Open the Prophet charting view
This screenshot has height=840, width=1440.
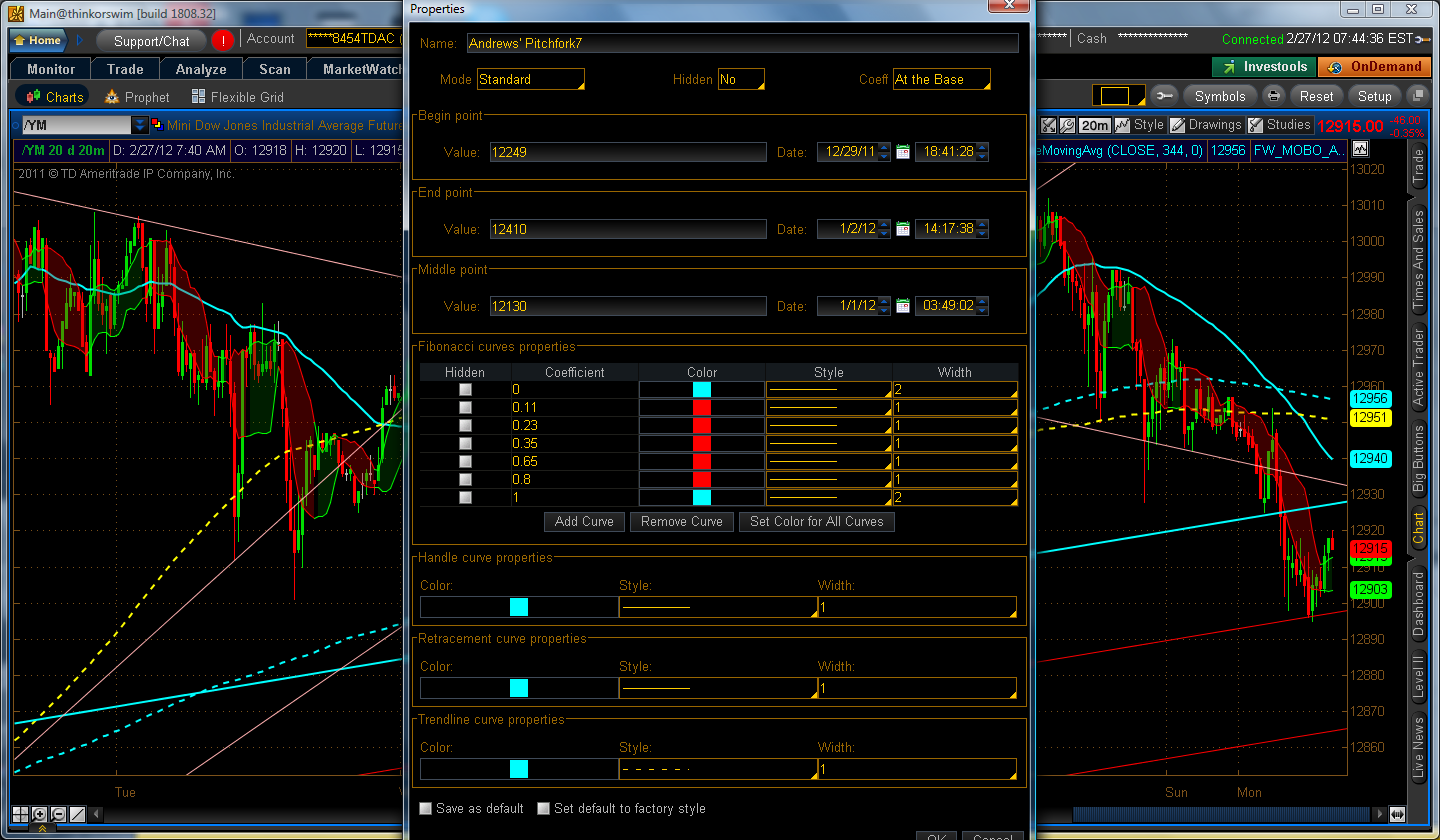pos(137,97)
